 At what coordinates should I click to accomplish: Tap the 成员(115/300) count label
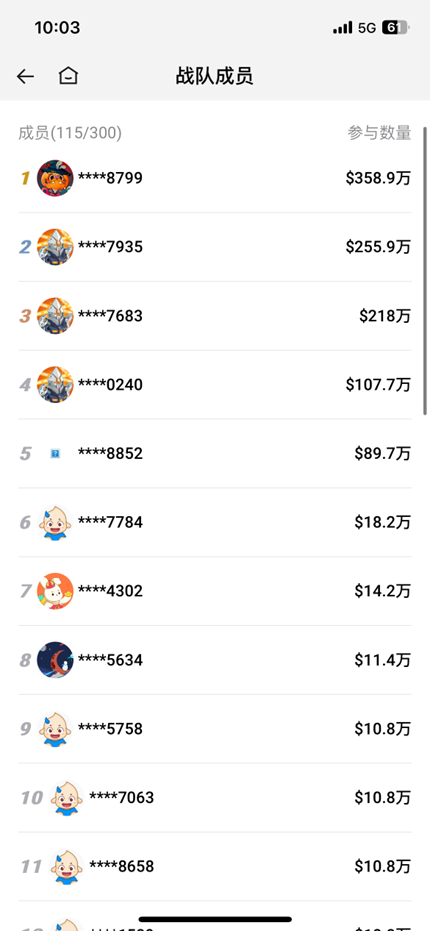tap(70, 132)
